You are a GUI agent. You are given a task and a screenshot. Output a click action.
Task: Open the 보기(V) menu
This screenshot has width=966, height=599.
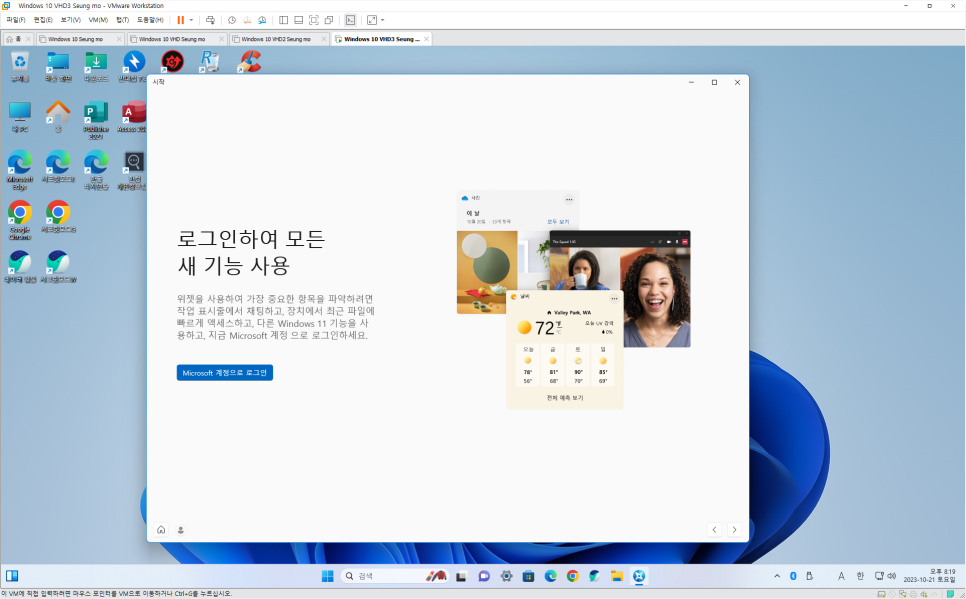click(x=71, y=20)
